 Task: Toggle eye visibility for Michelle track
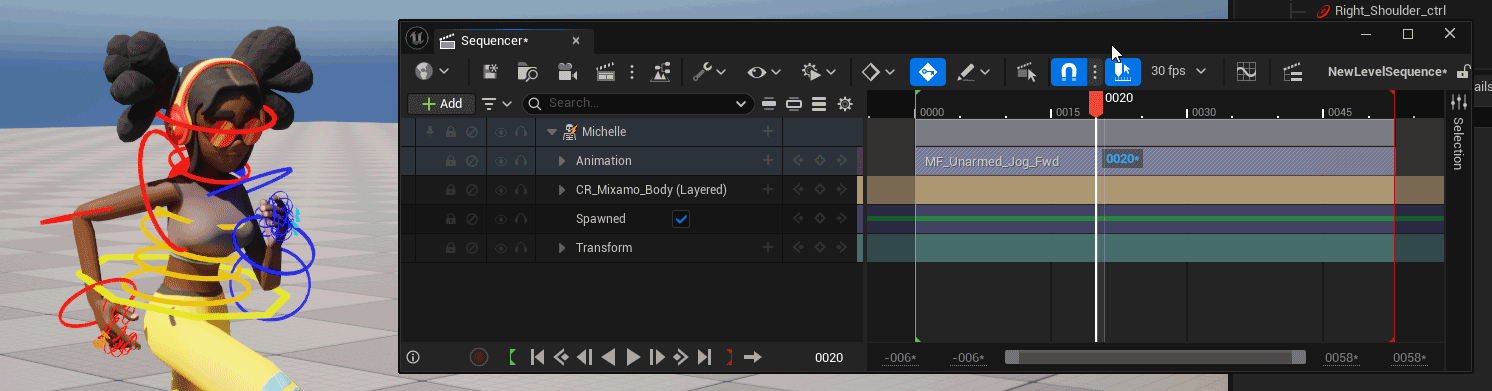pyautogui.click(x=501, y=132)
